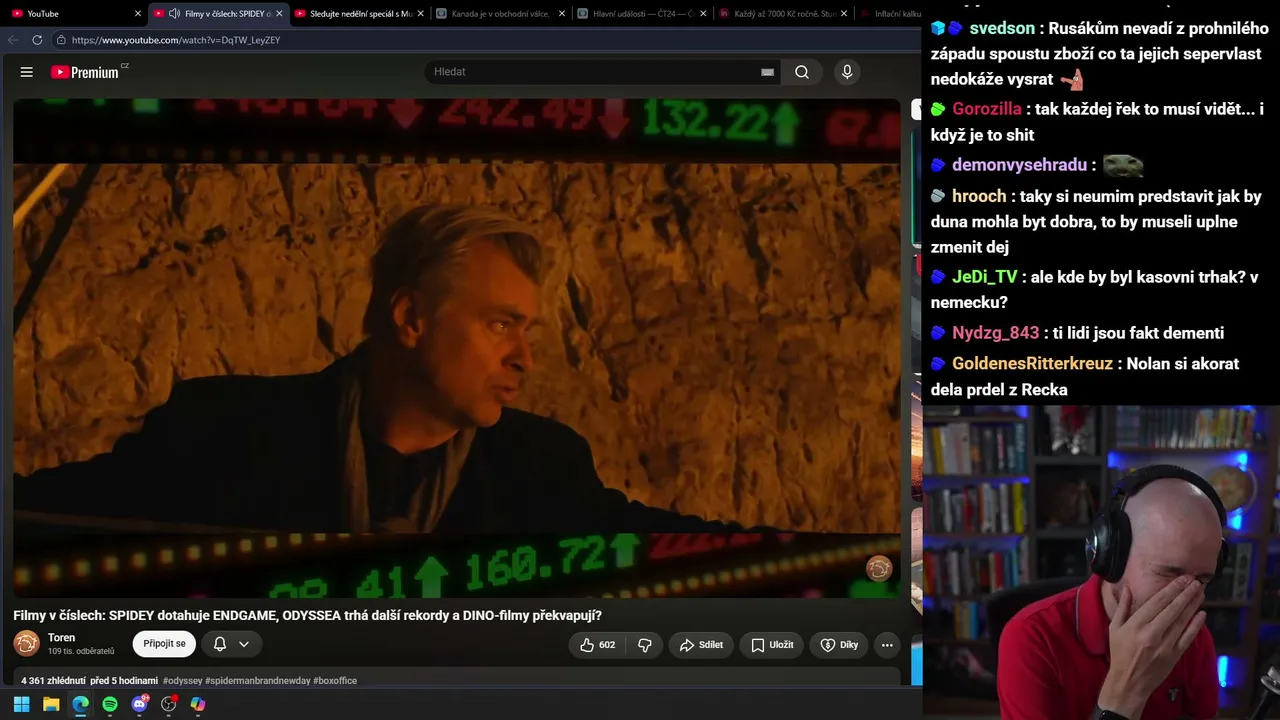Open the taskbar app with red badge
Screen dimensions: 1280x720
point(169,704)
